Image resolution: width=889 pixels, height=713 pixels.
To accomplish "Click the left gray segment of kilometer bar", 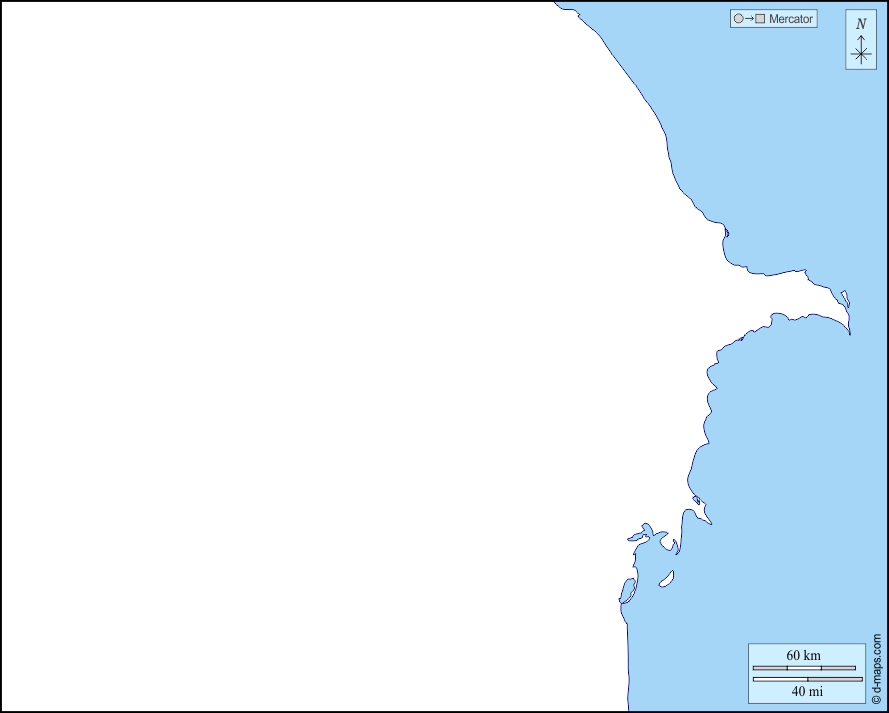I will [769, 667].
